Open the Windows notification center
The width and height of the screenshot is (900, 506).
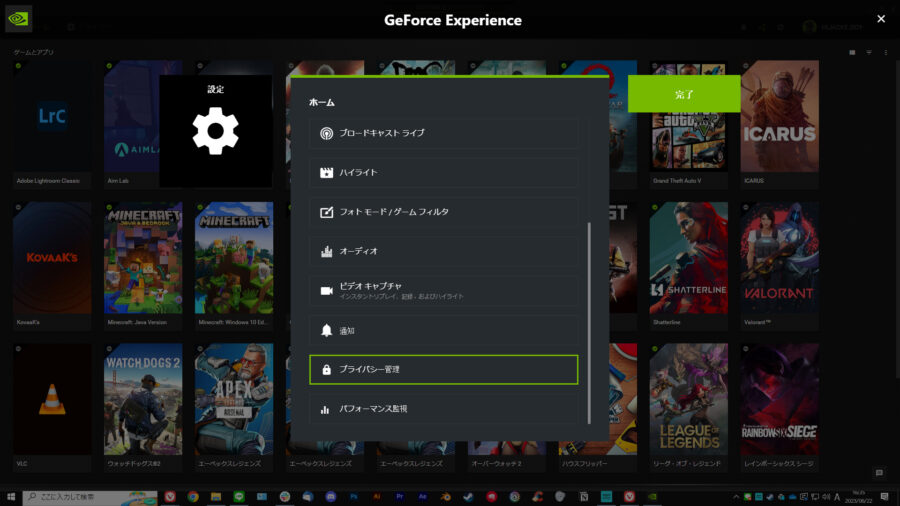click(x=885, y=497)
